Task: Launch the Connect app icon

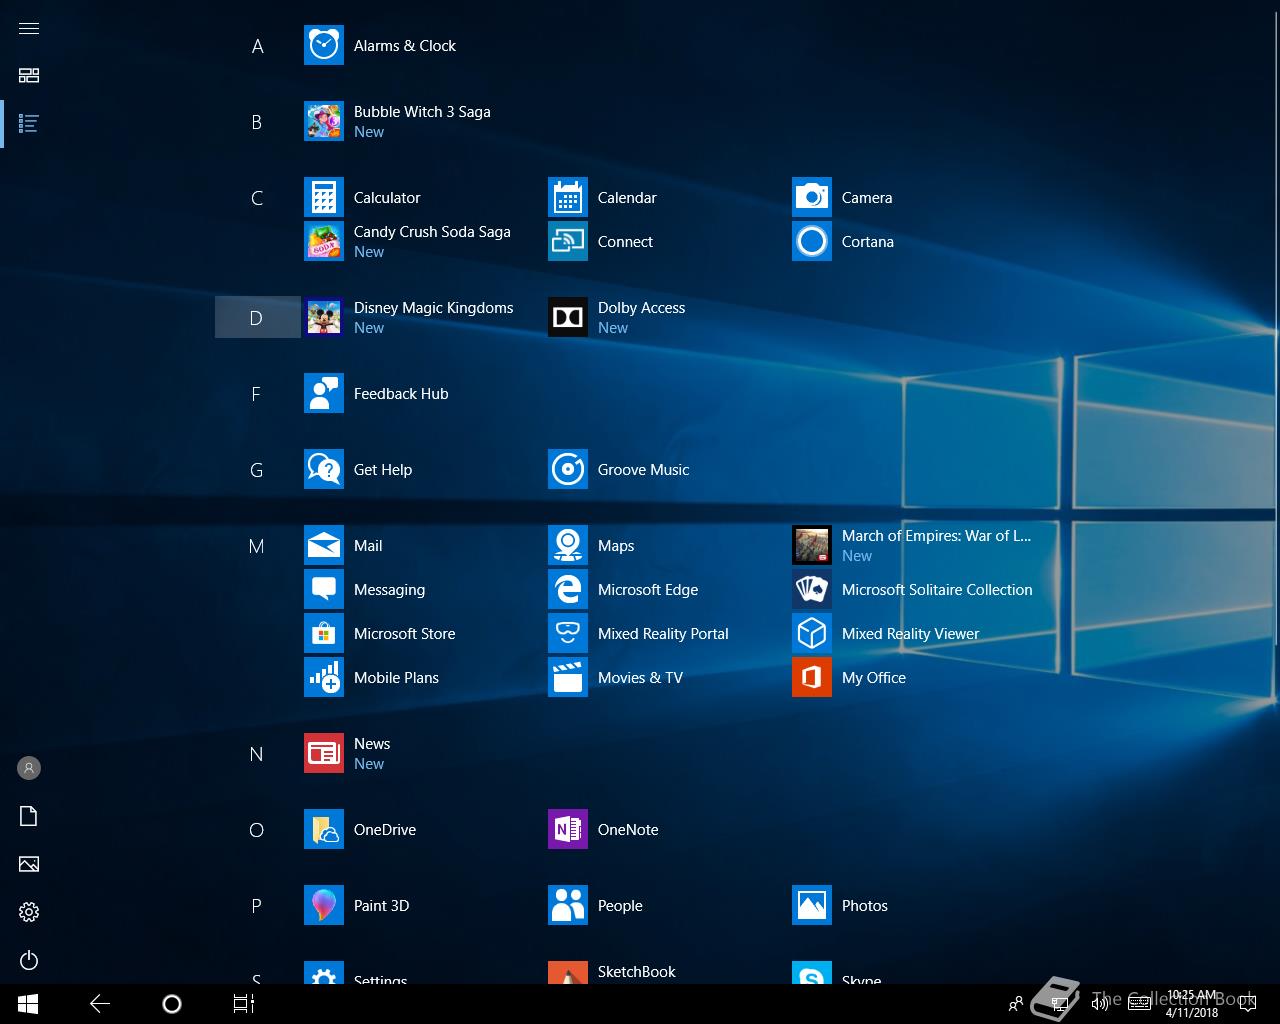Action: point(568,242)
